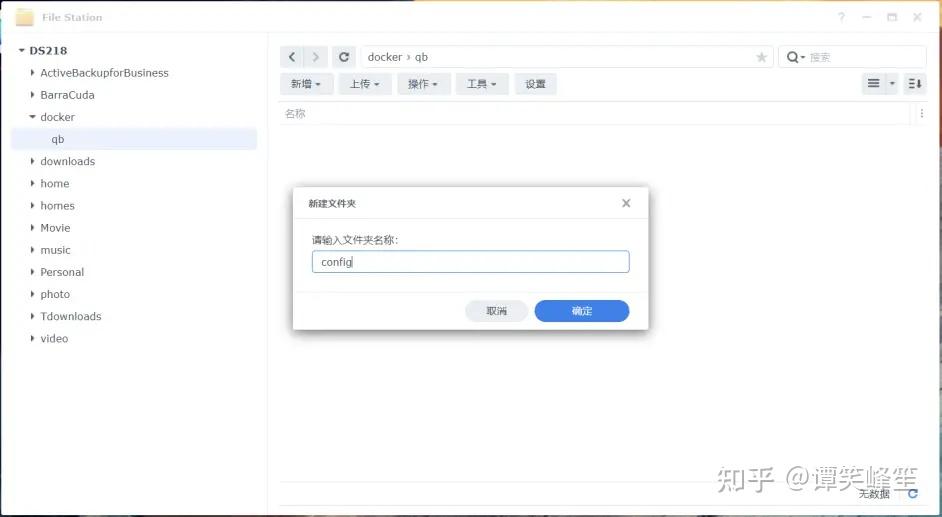Screen dimensions: 942x517
Task: Select the homes folder label
Action: (58, 205)
